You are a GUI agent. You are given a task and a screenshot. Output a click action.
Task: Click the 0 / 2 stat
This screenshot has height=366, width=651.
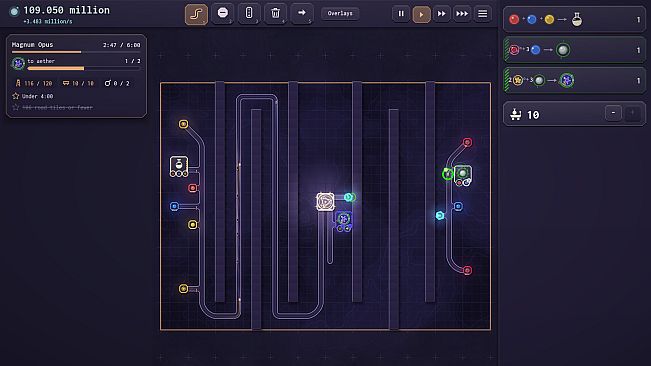(x=117, y=83)
